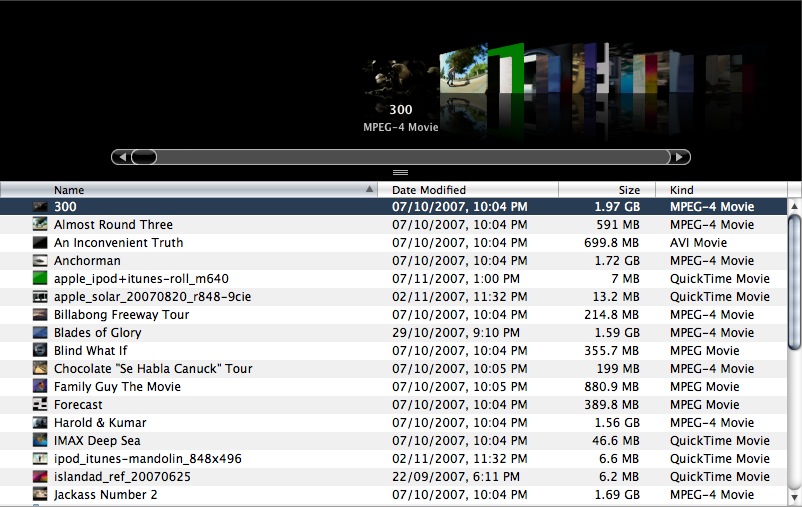The height and width of the screenshot is (507, 802).
Task: Click the file list scroll down arrow
Action: click(794, 497)
